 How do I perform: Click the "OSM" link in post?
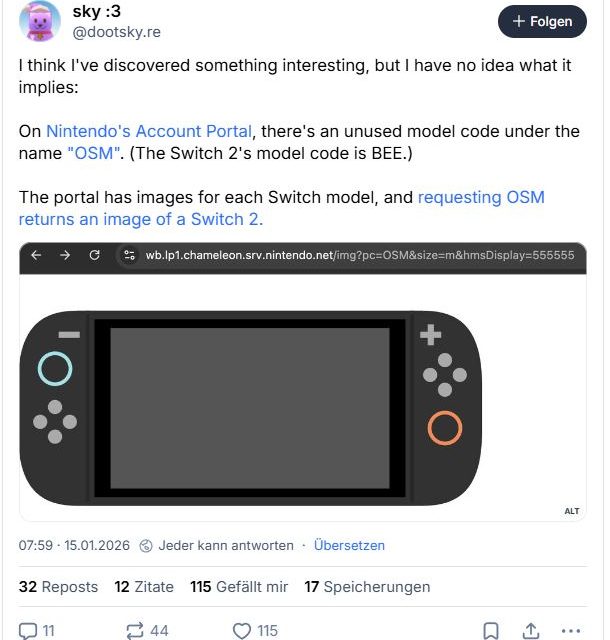tap(90, 153)
